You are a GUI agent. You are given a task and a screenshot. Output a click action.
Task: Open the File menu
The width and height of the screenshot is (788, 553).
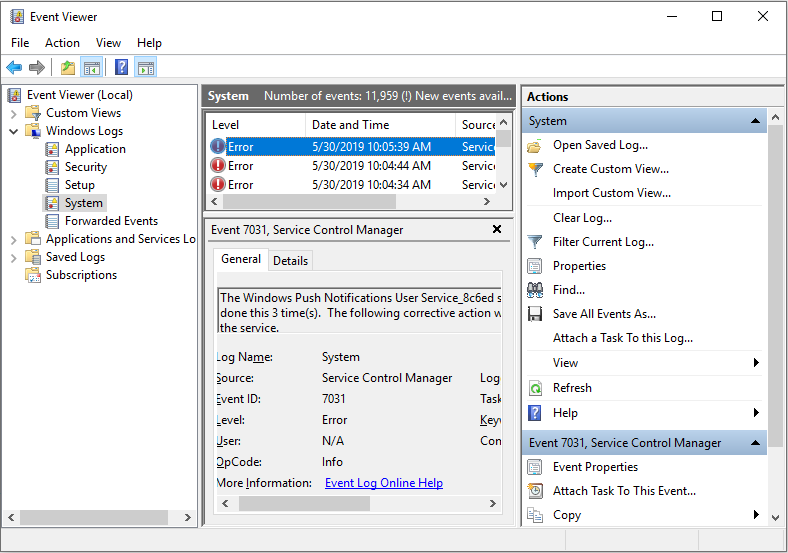pos(20,43)
